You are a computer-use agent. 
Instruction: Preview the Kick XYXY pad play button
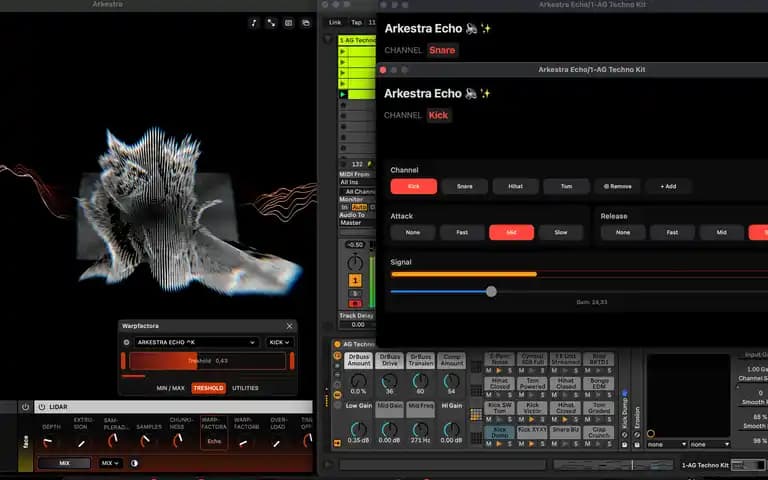(531, 444)
